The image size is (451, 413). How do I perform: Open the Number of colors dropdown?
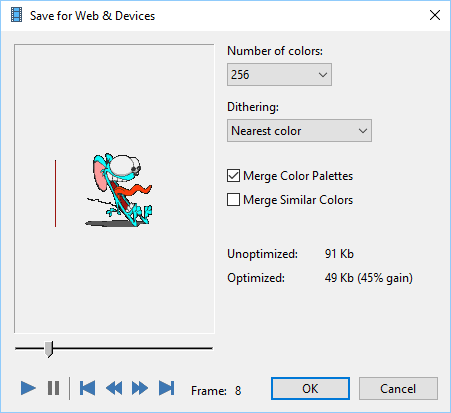pyautogui.click(x=279, y=75)
